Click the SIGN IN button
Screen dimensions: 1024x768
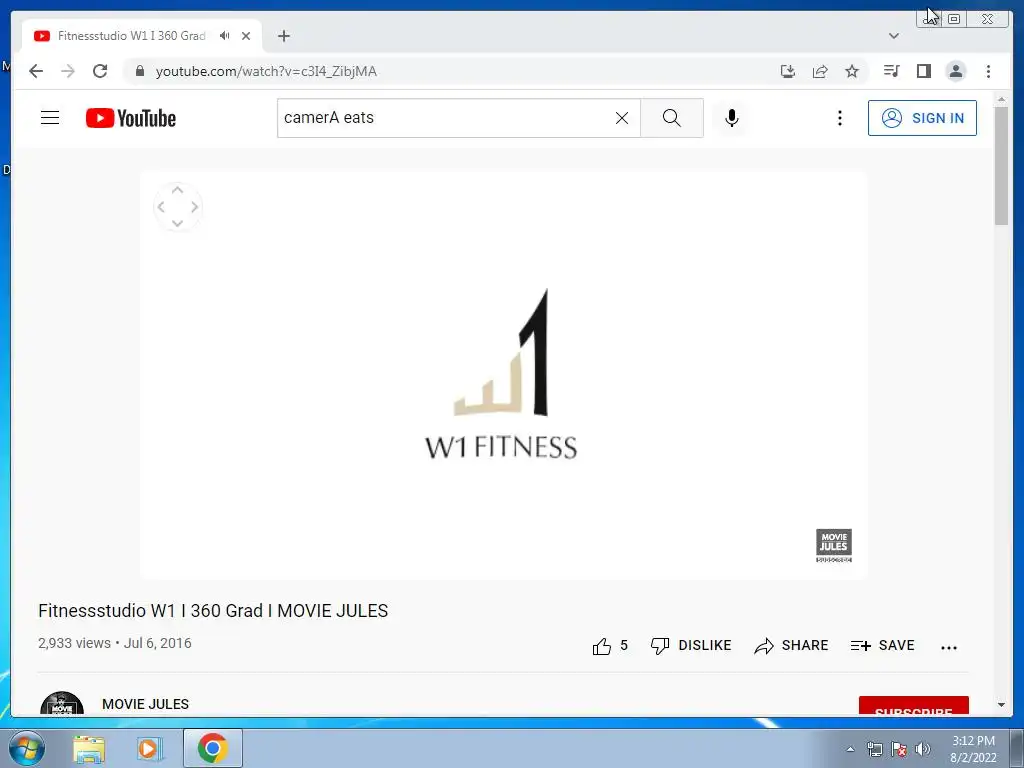tap(922, 118)
